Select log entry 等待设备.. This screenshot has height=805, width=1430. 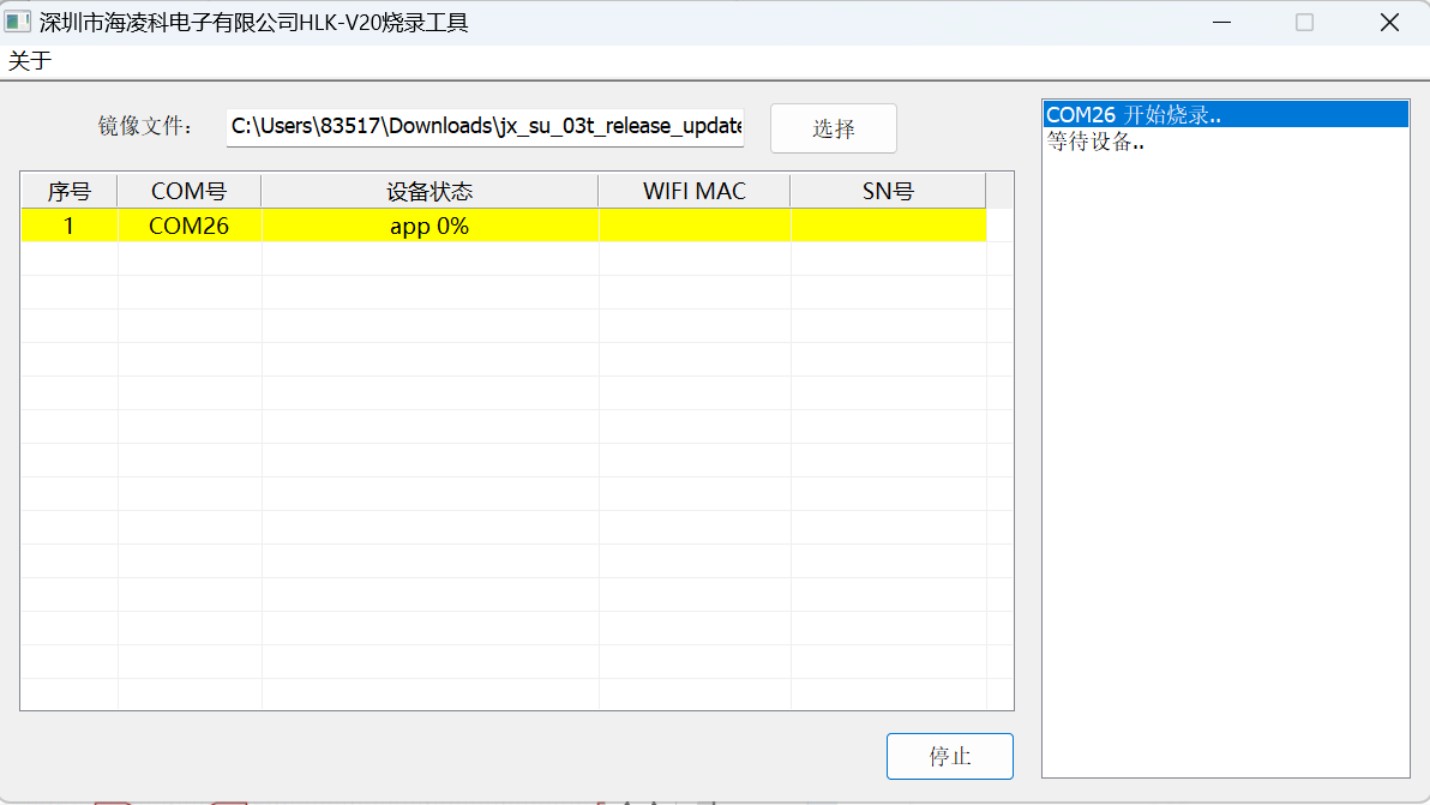pos(1226,141)
